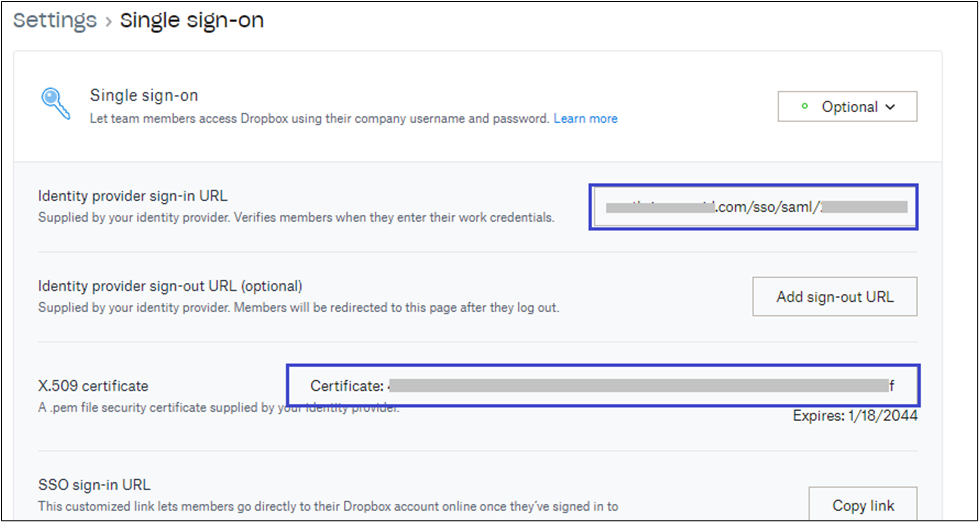
Task: Open the Optional dropdown menu
Action: pyautogui.click(x=847, y=107)
